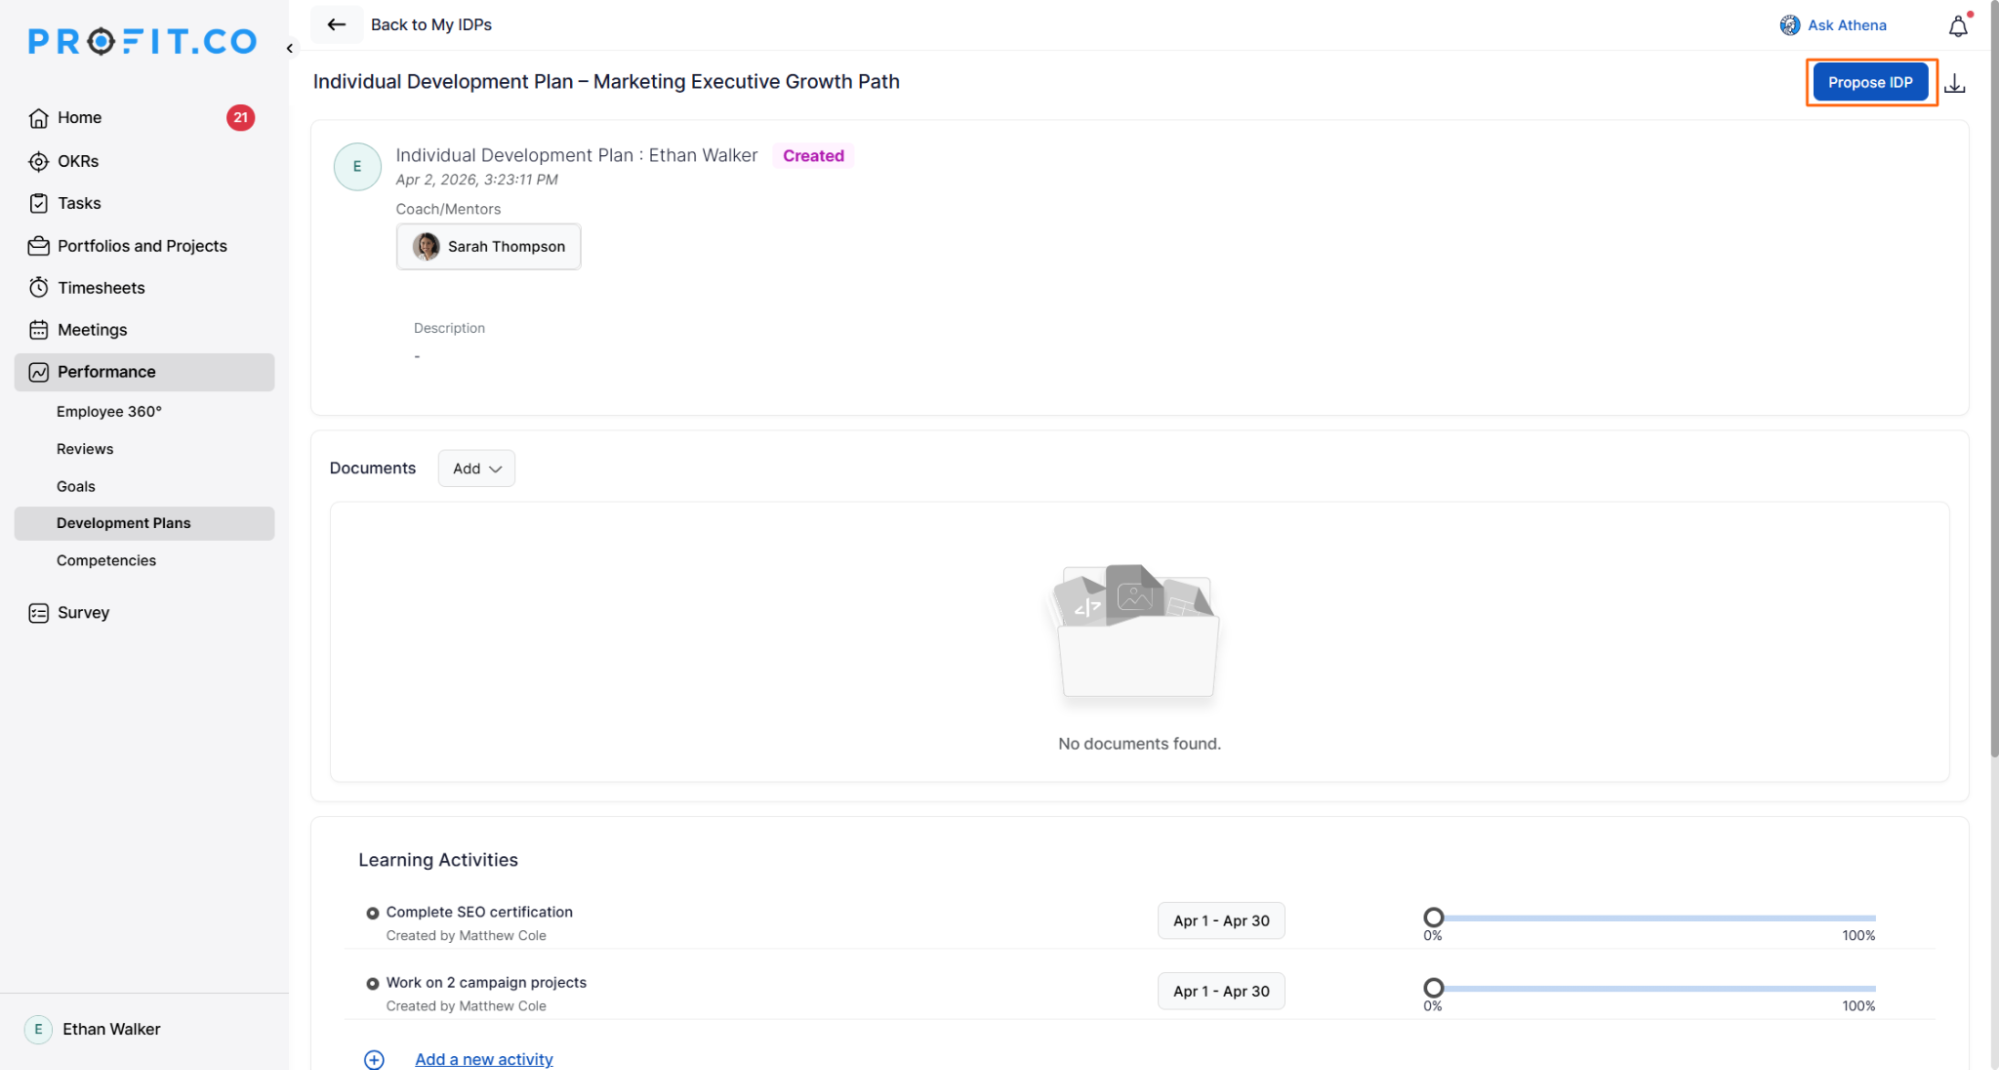Open the notifications bell
This screenshot has height=1070, width=1999.
pyautogui.click(x=1958, y=27)
